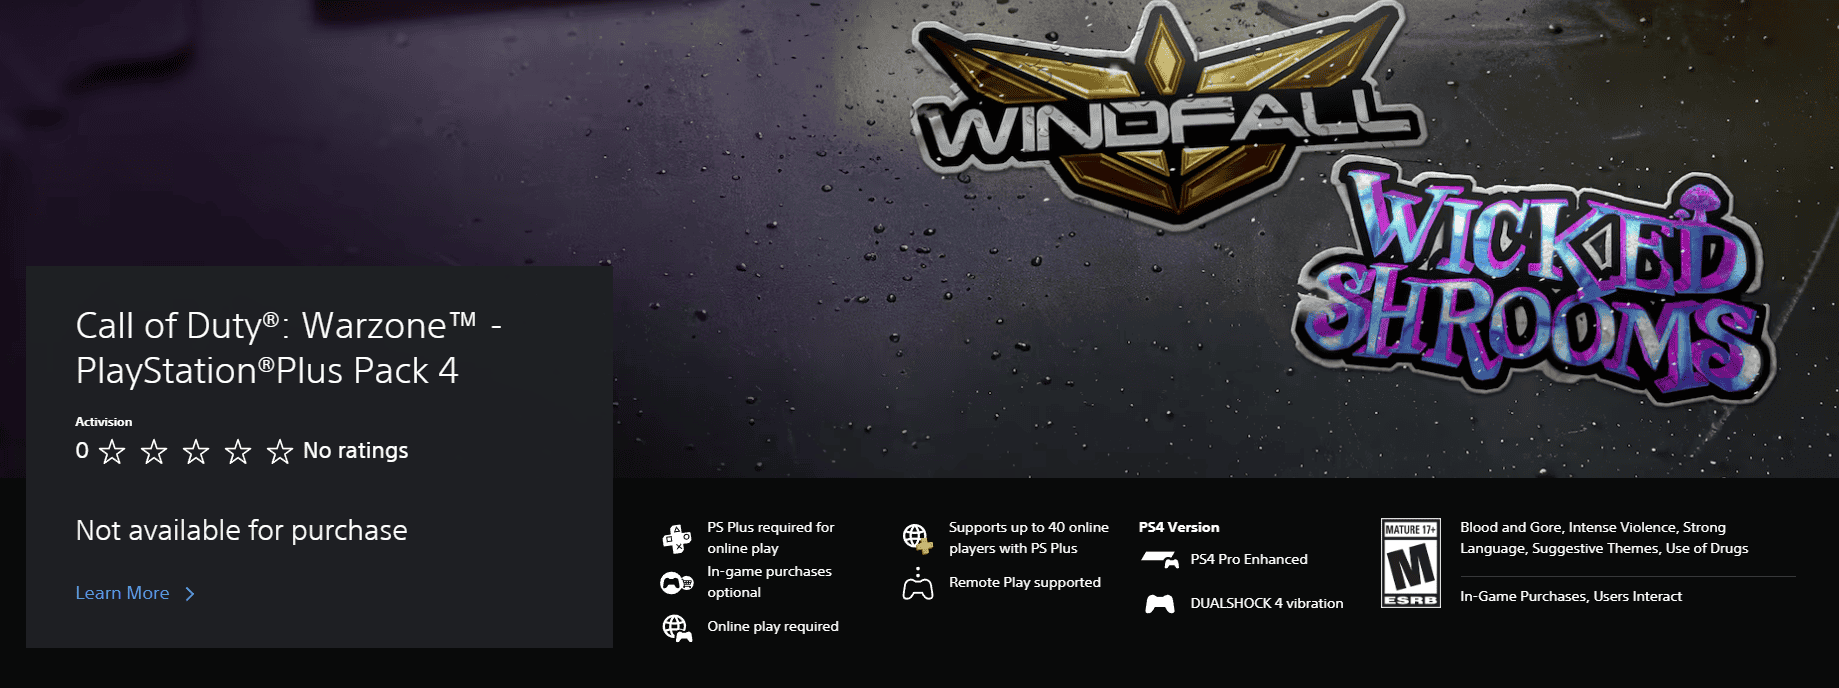Viewport: 1839px width, 688px height.
Task: Select the first rating star
Action: (112, 452)
